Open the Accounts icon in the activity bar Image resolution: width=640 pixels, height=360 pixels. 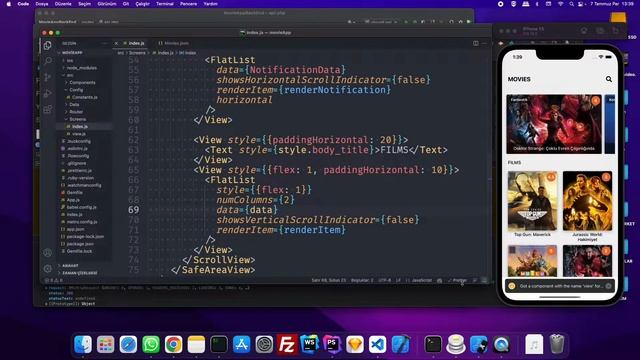click(x=47, y=253)
